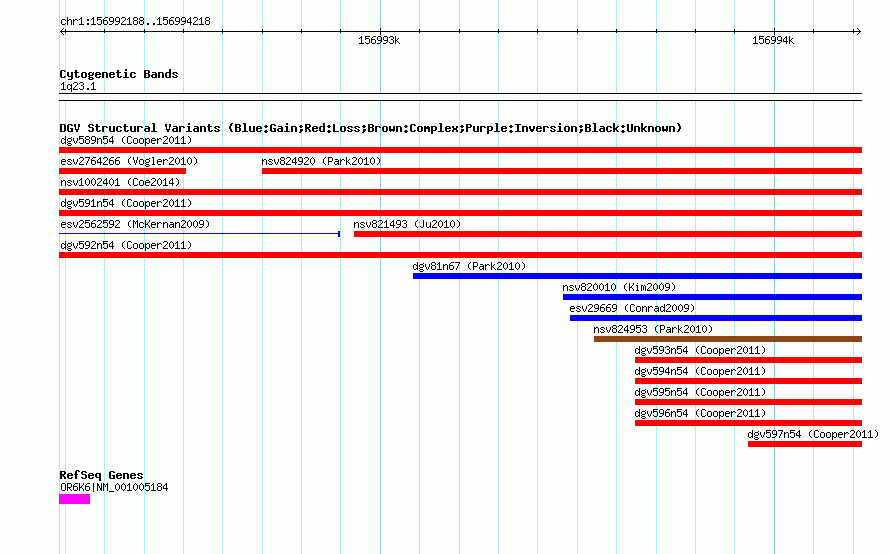Select the brown nsv824953 complex bar
This screenshot has width=890, height=554.
tap(728, 339)
